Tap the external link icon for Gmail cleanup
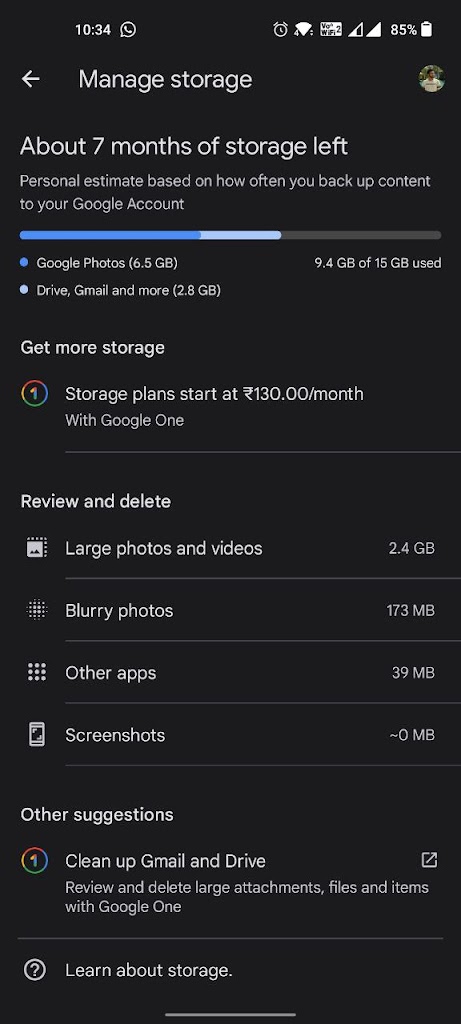The image size is (461, 1024). (429, 860)
